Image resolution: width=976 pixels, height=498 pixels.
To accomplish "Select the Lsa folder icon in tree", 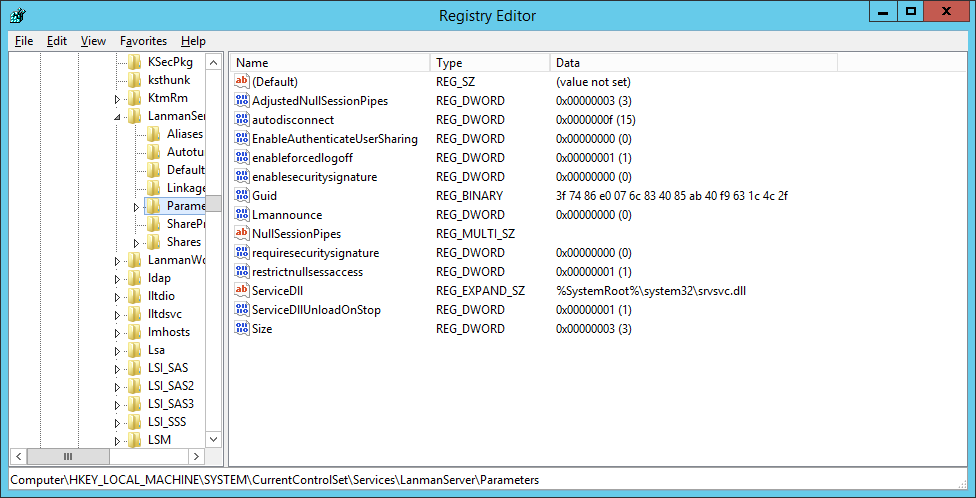I will pyautogui.click(x=135, y=350).
